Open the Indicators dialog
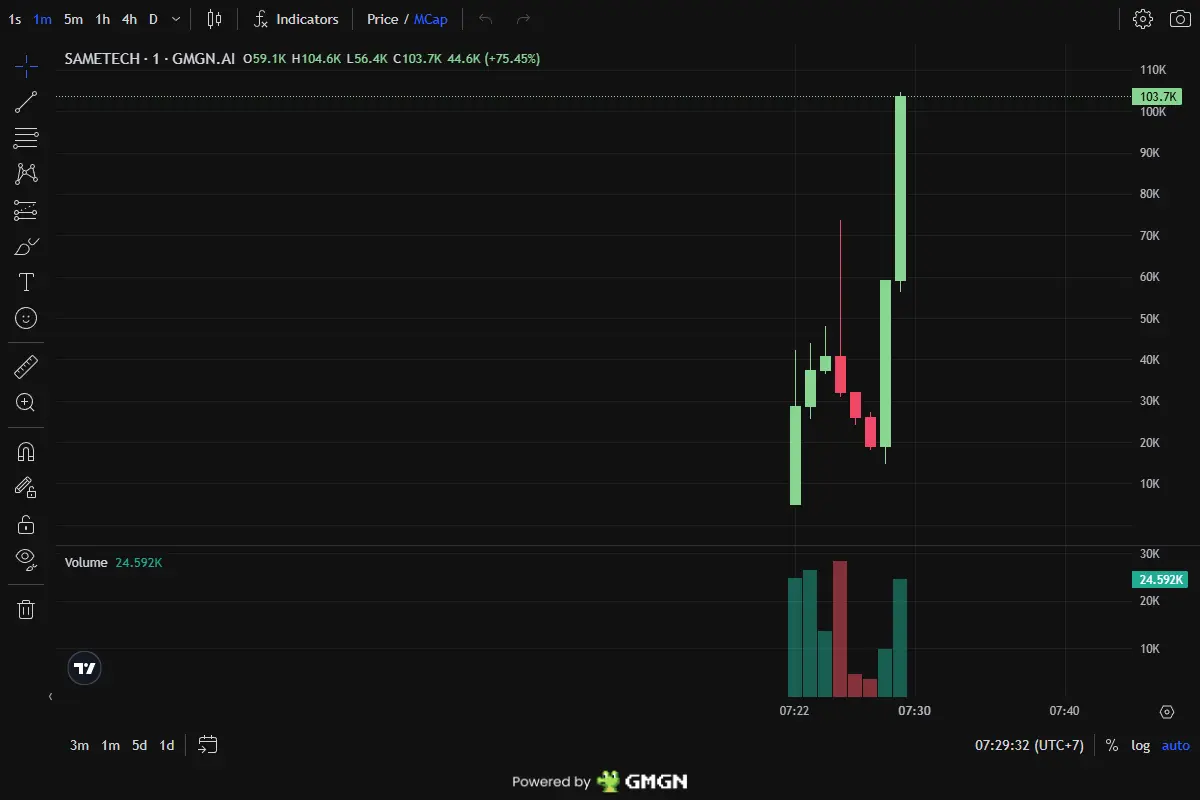1200x800 pixels. [x=296, y=19]
